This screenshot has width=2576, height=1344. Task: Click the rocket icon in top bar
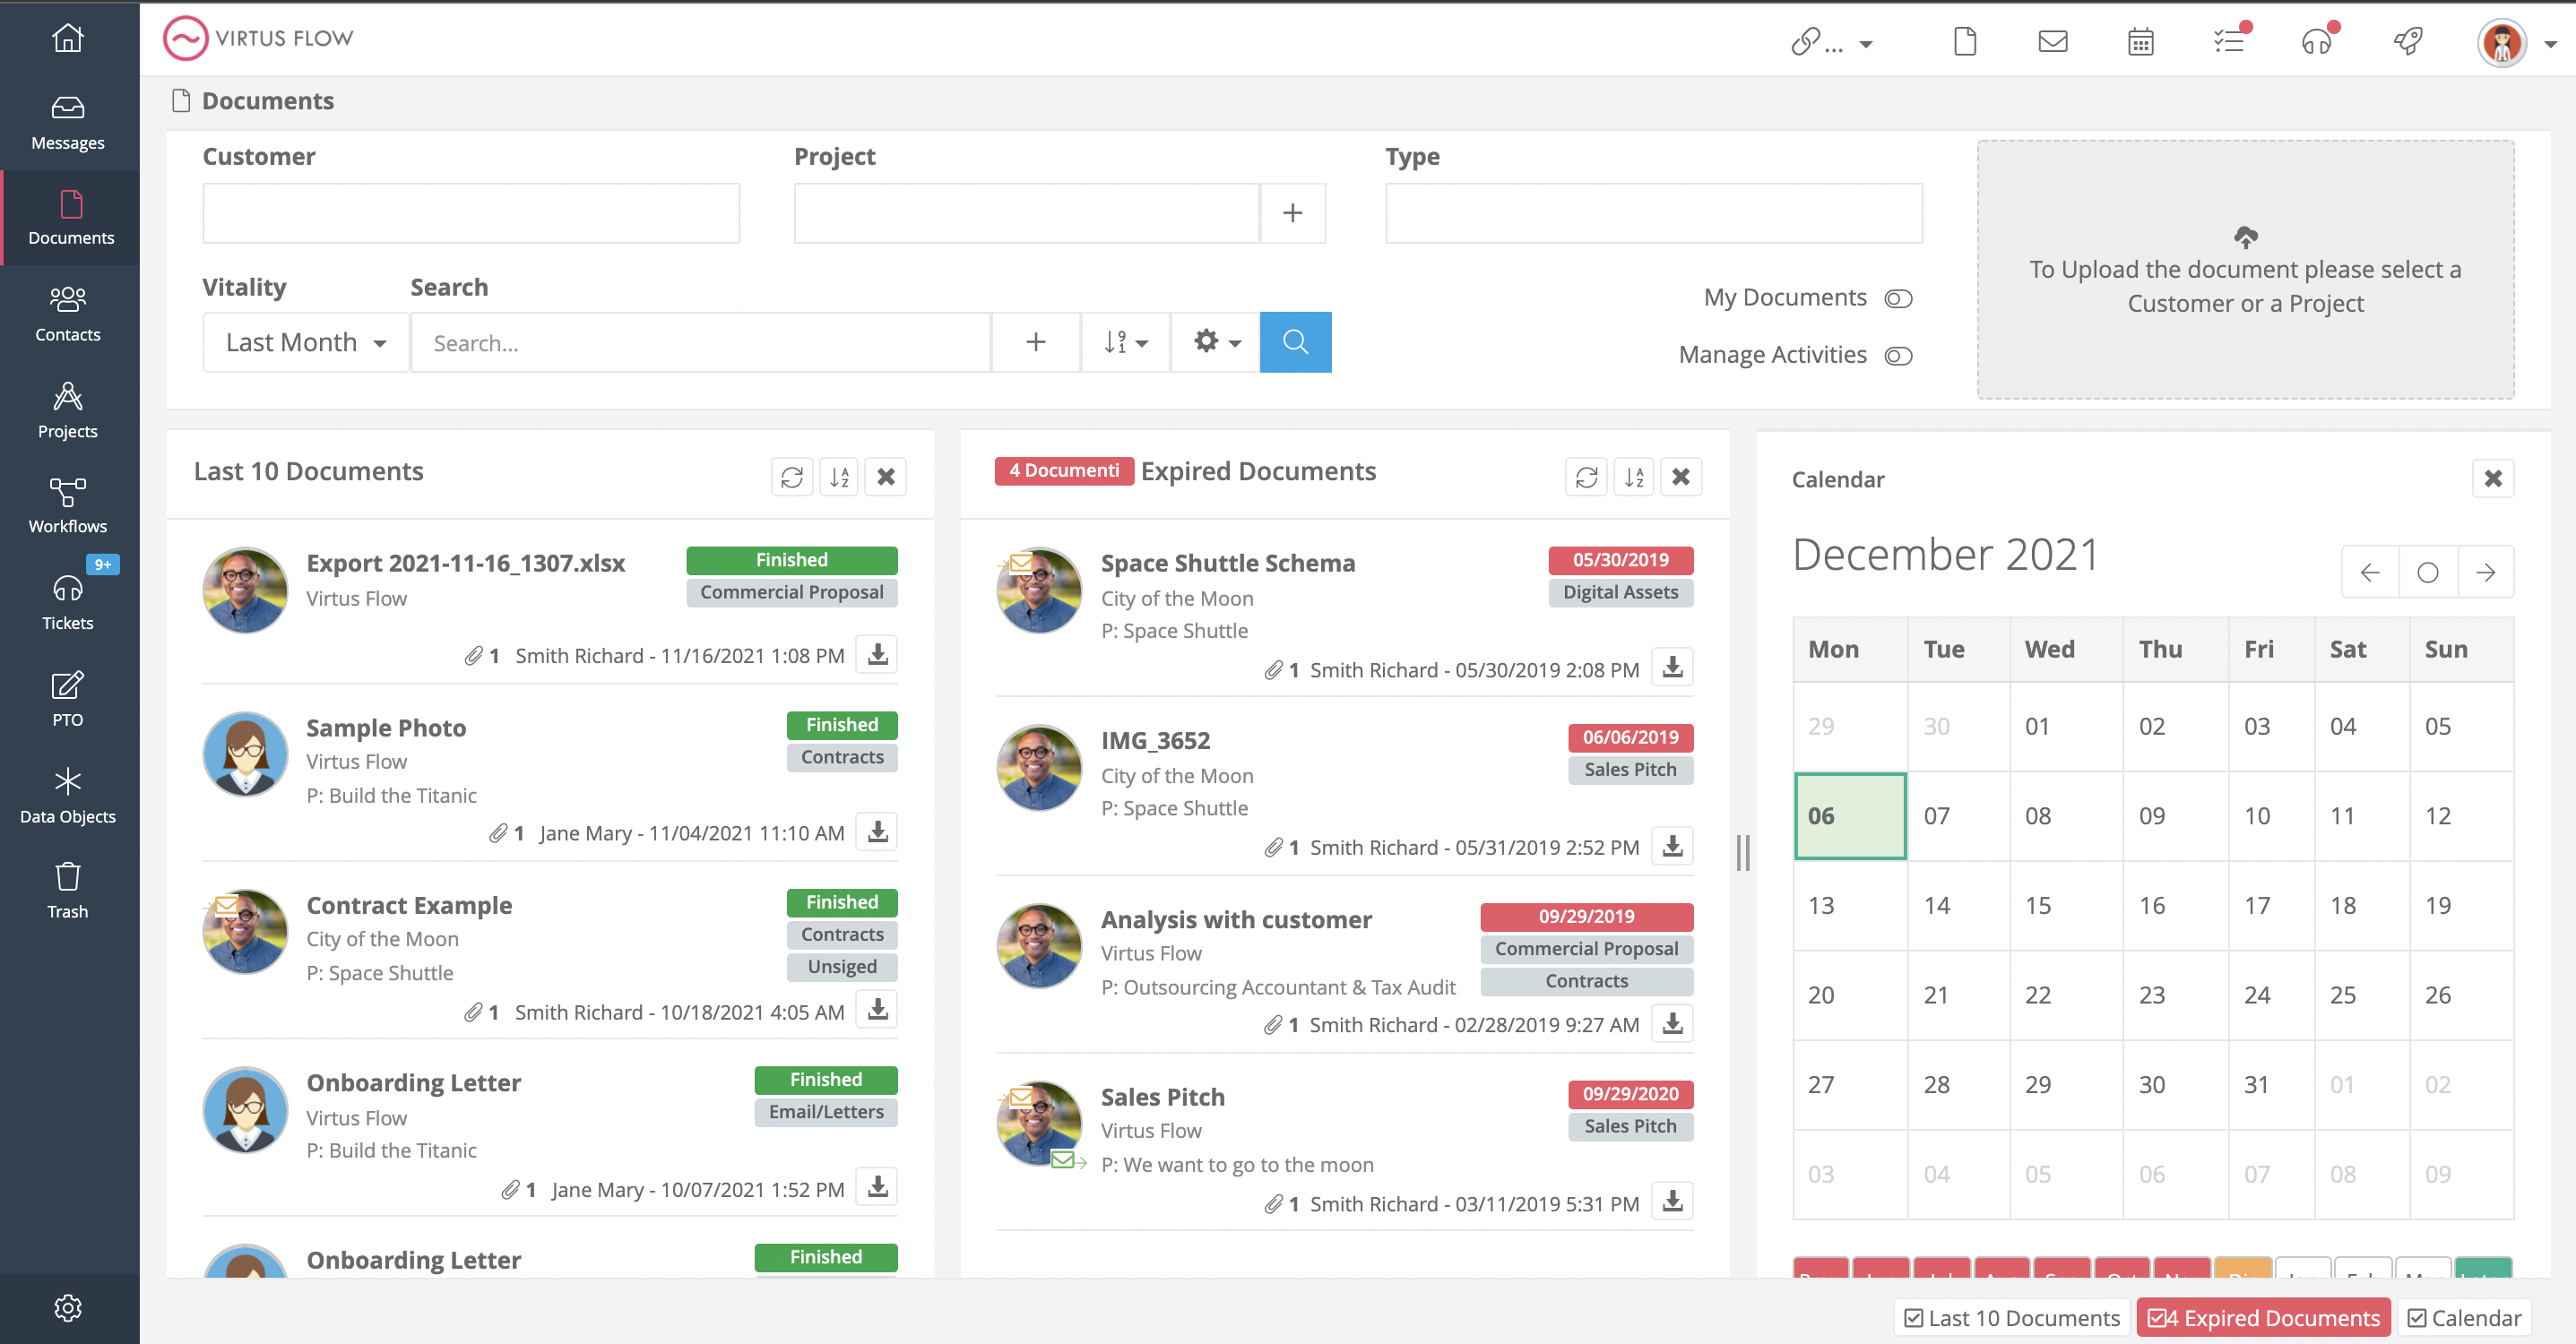pyautogui.click(x=2407, y=41)
